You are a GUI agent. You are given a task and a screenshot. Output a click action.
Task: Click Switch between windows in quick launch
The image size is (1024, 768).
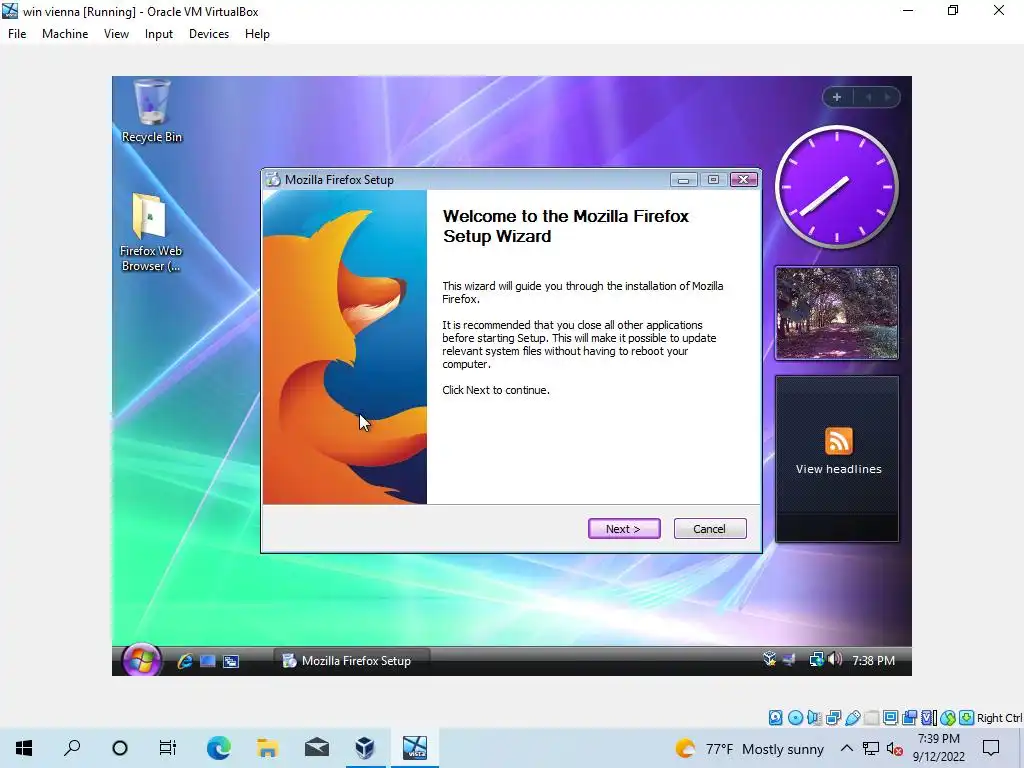tap(231, 661)
